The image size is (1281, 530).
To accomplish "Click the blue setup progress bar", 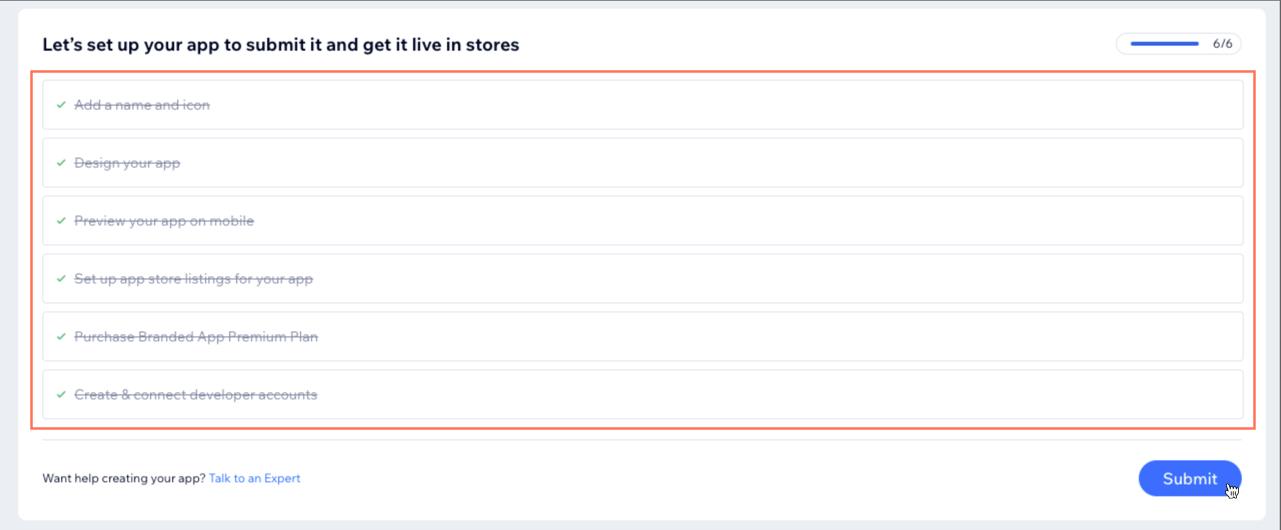I will [1164, 44].
